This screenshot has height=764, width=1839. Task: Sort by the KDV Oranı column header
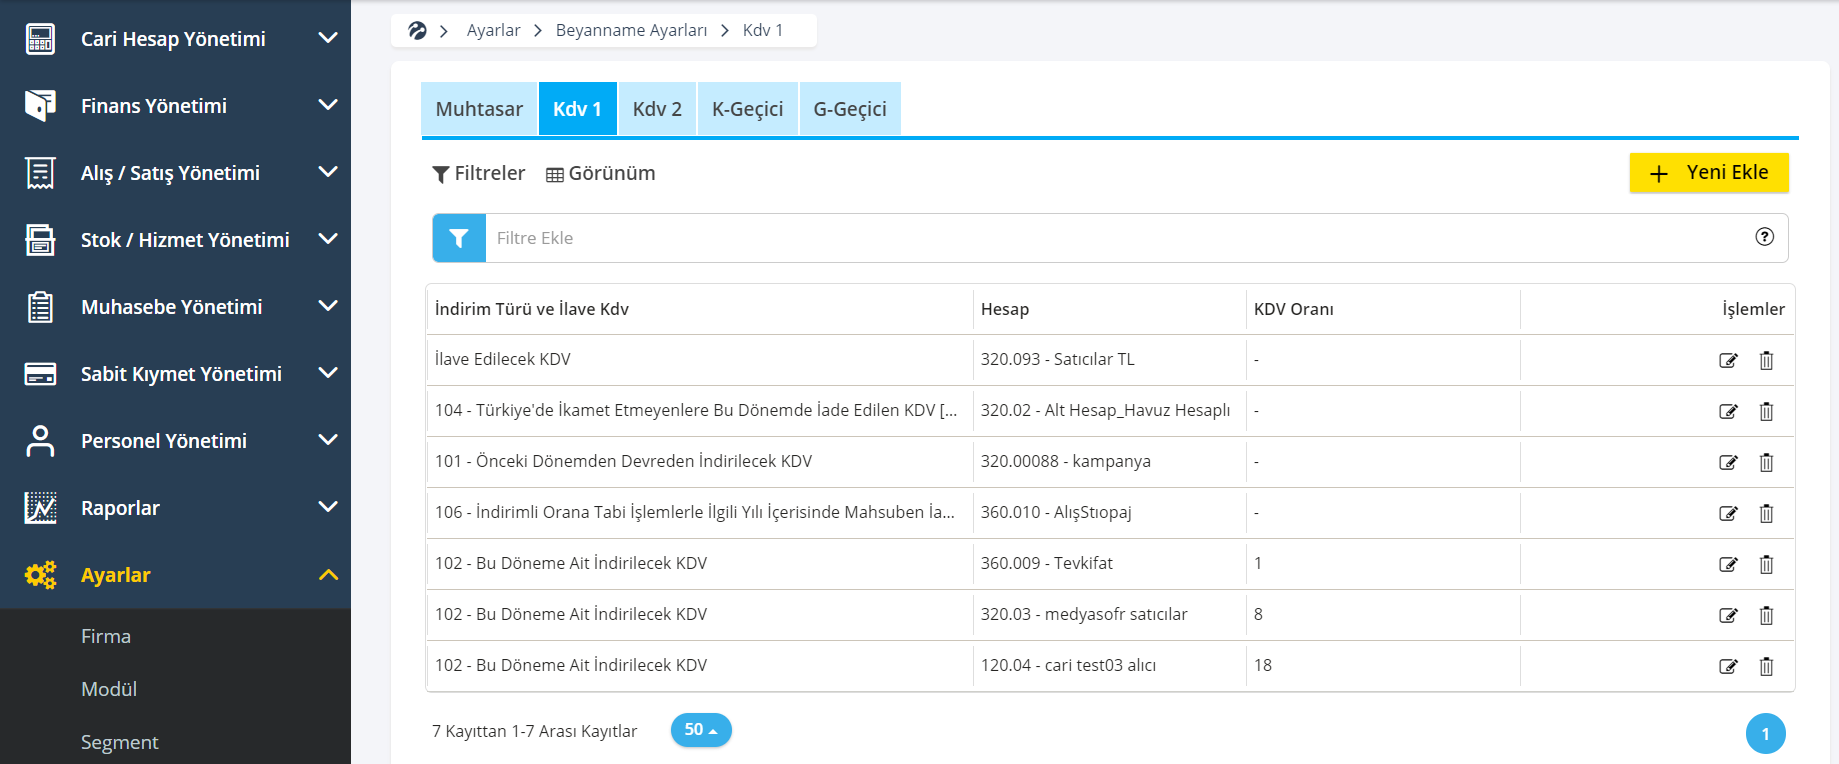(x=1294, y=309)
